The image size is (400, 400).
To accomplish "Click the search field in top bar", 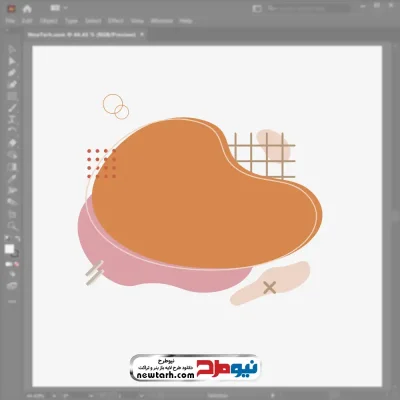I will pyautogui.click(x=308, y=9).
